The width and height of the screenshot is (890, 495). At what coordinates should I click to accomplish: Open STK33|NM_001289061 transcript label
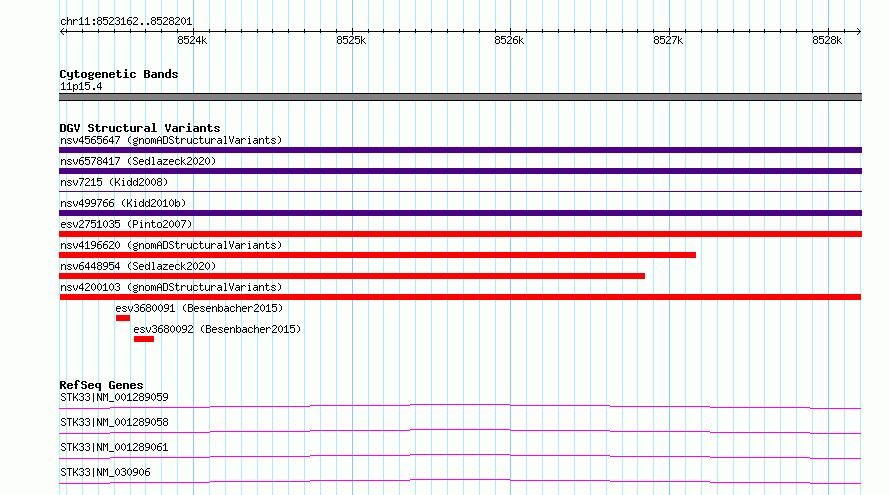(x=114, y=447)
